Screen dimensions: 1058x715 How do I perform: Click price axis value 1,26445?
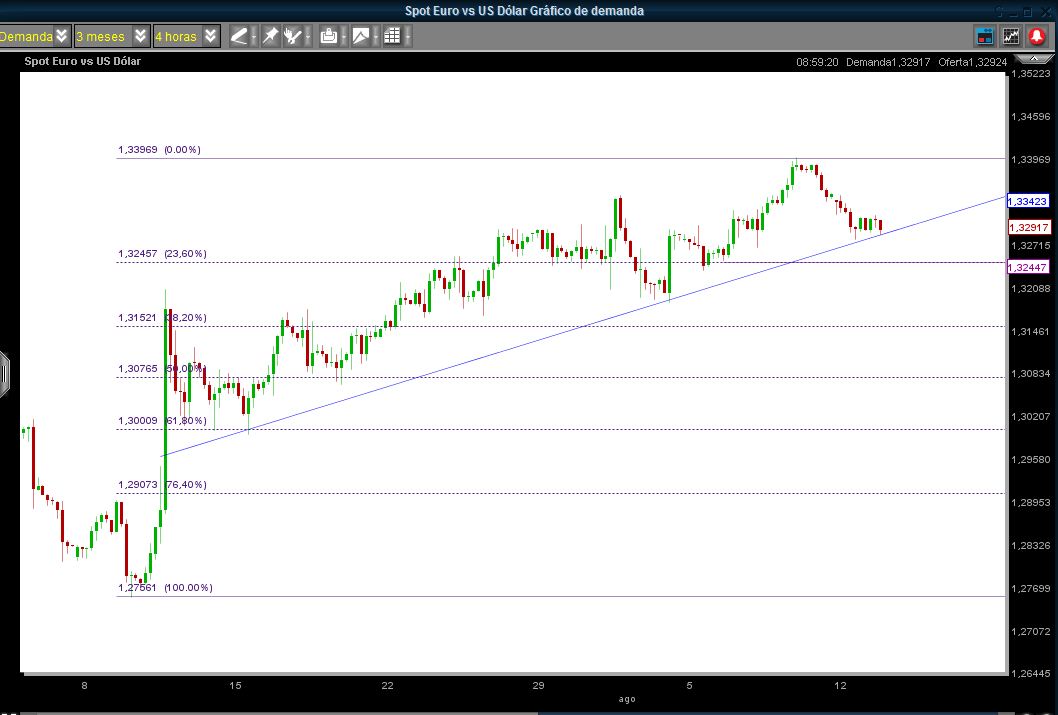click(x=1030, y=674)
